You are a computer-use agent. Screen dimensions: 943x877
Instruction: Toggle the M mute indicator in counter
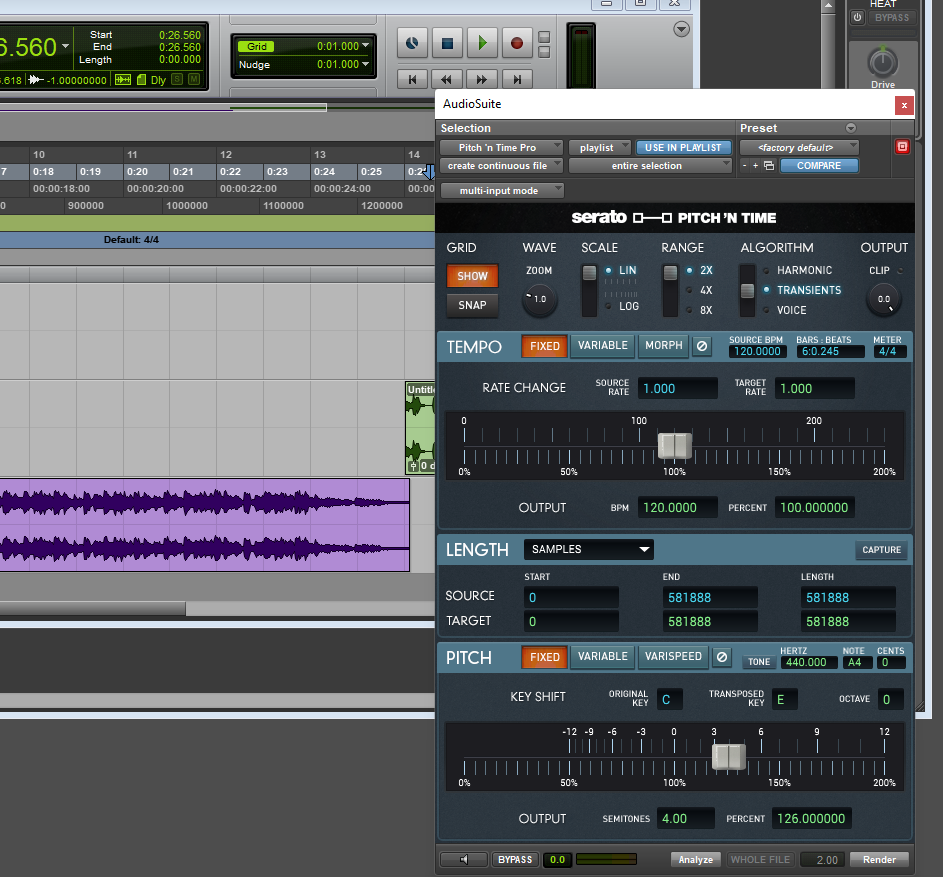tap(194, 79)
